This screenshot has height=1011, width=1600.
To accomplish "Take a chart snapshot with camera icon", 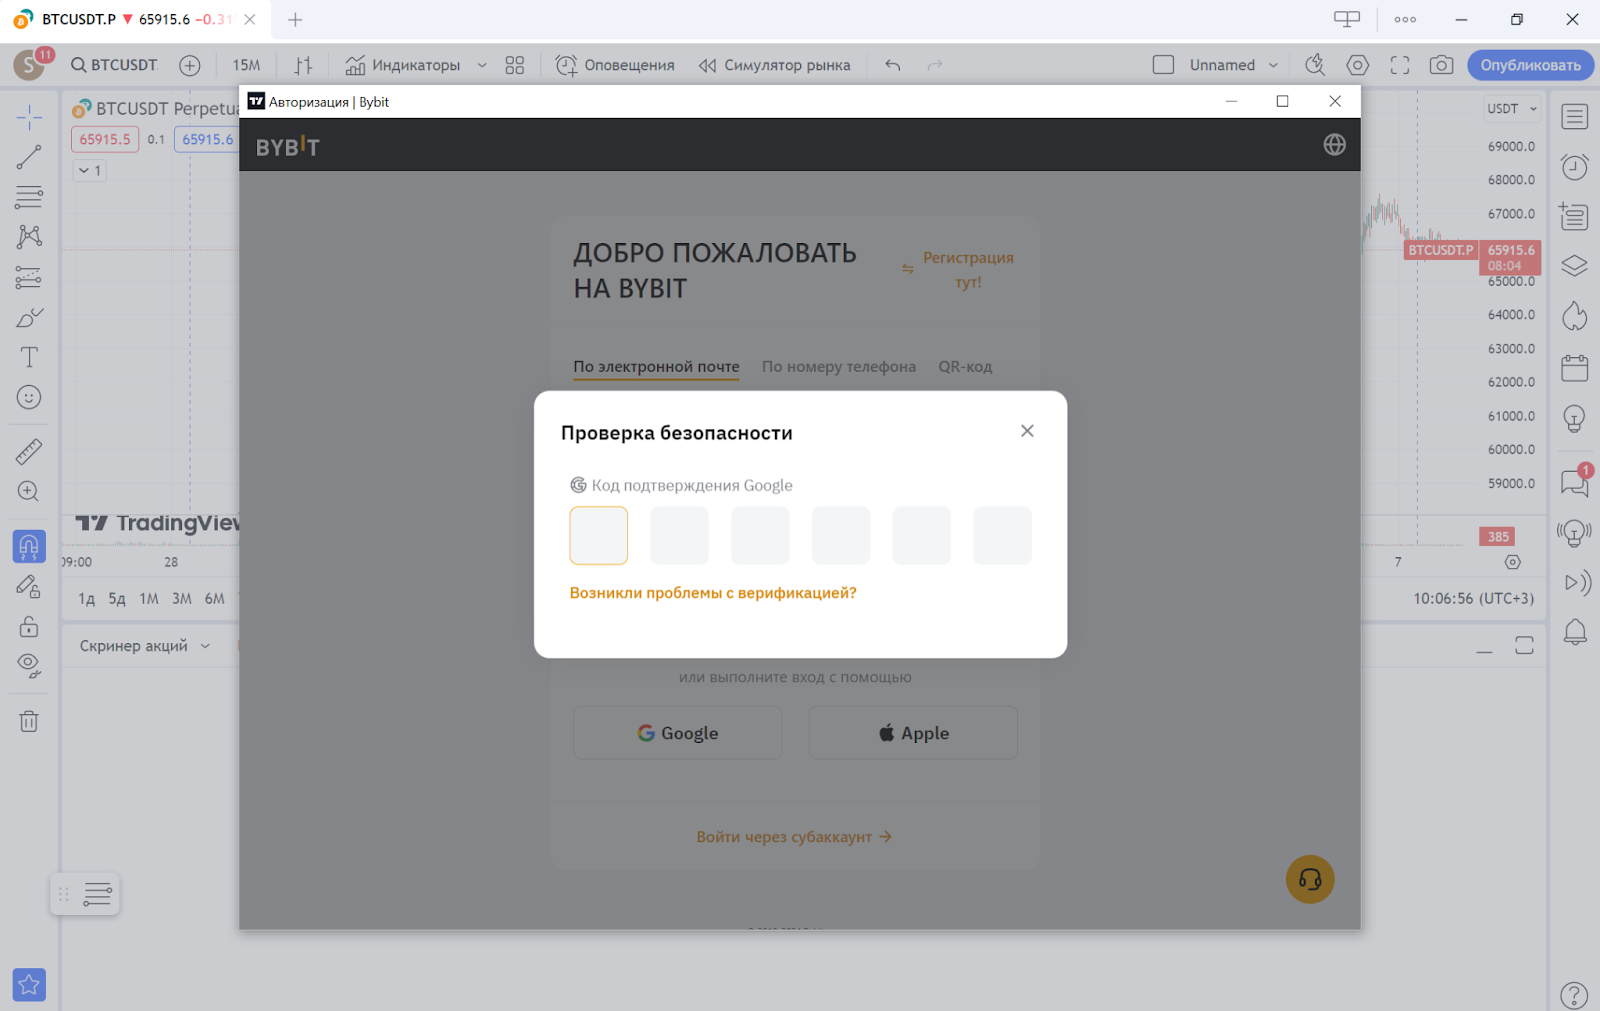I will 1441,65.
